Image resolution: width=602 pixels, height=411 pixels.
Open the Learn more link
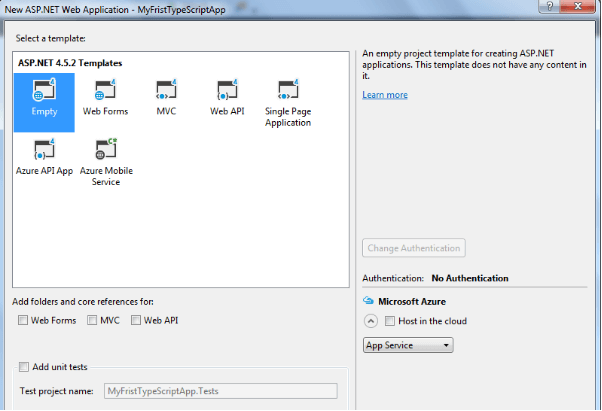click(385, 95)
